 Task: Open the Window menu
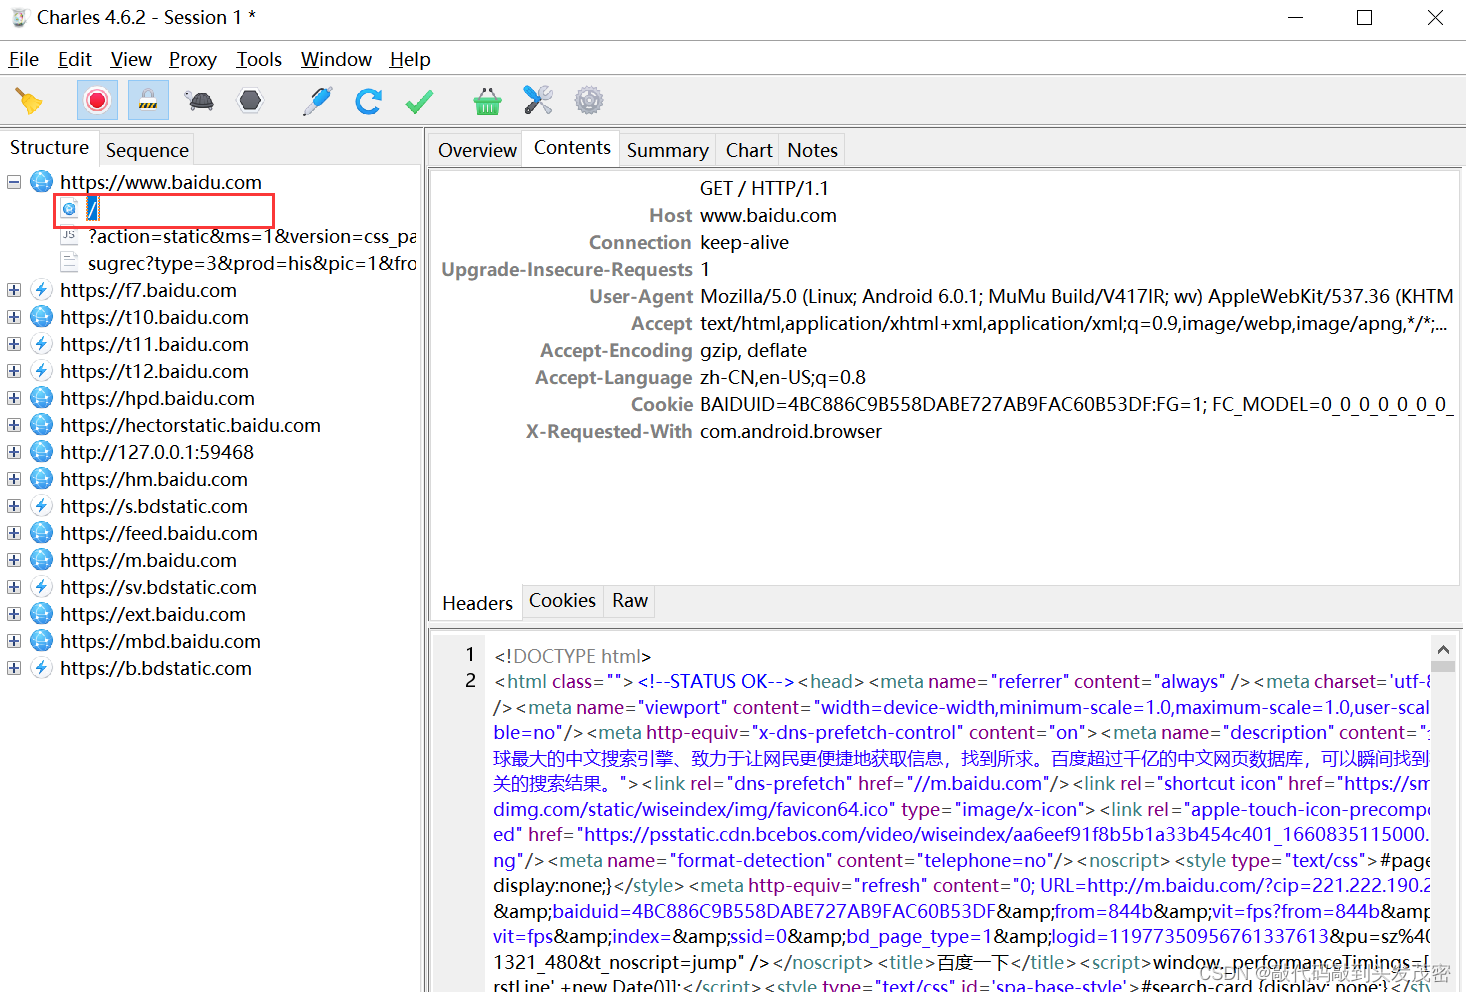point(336,59)
